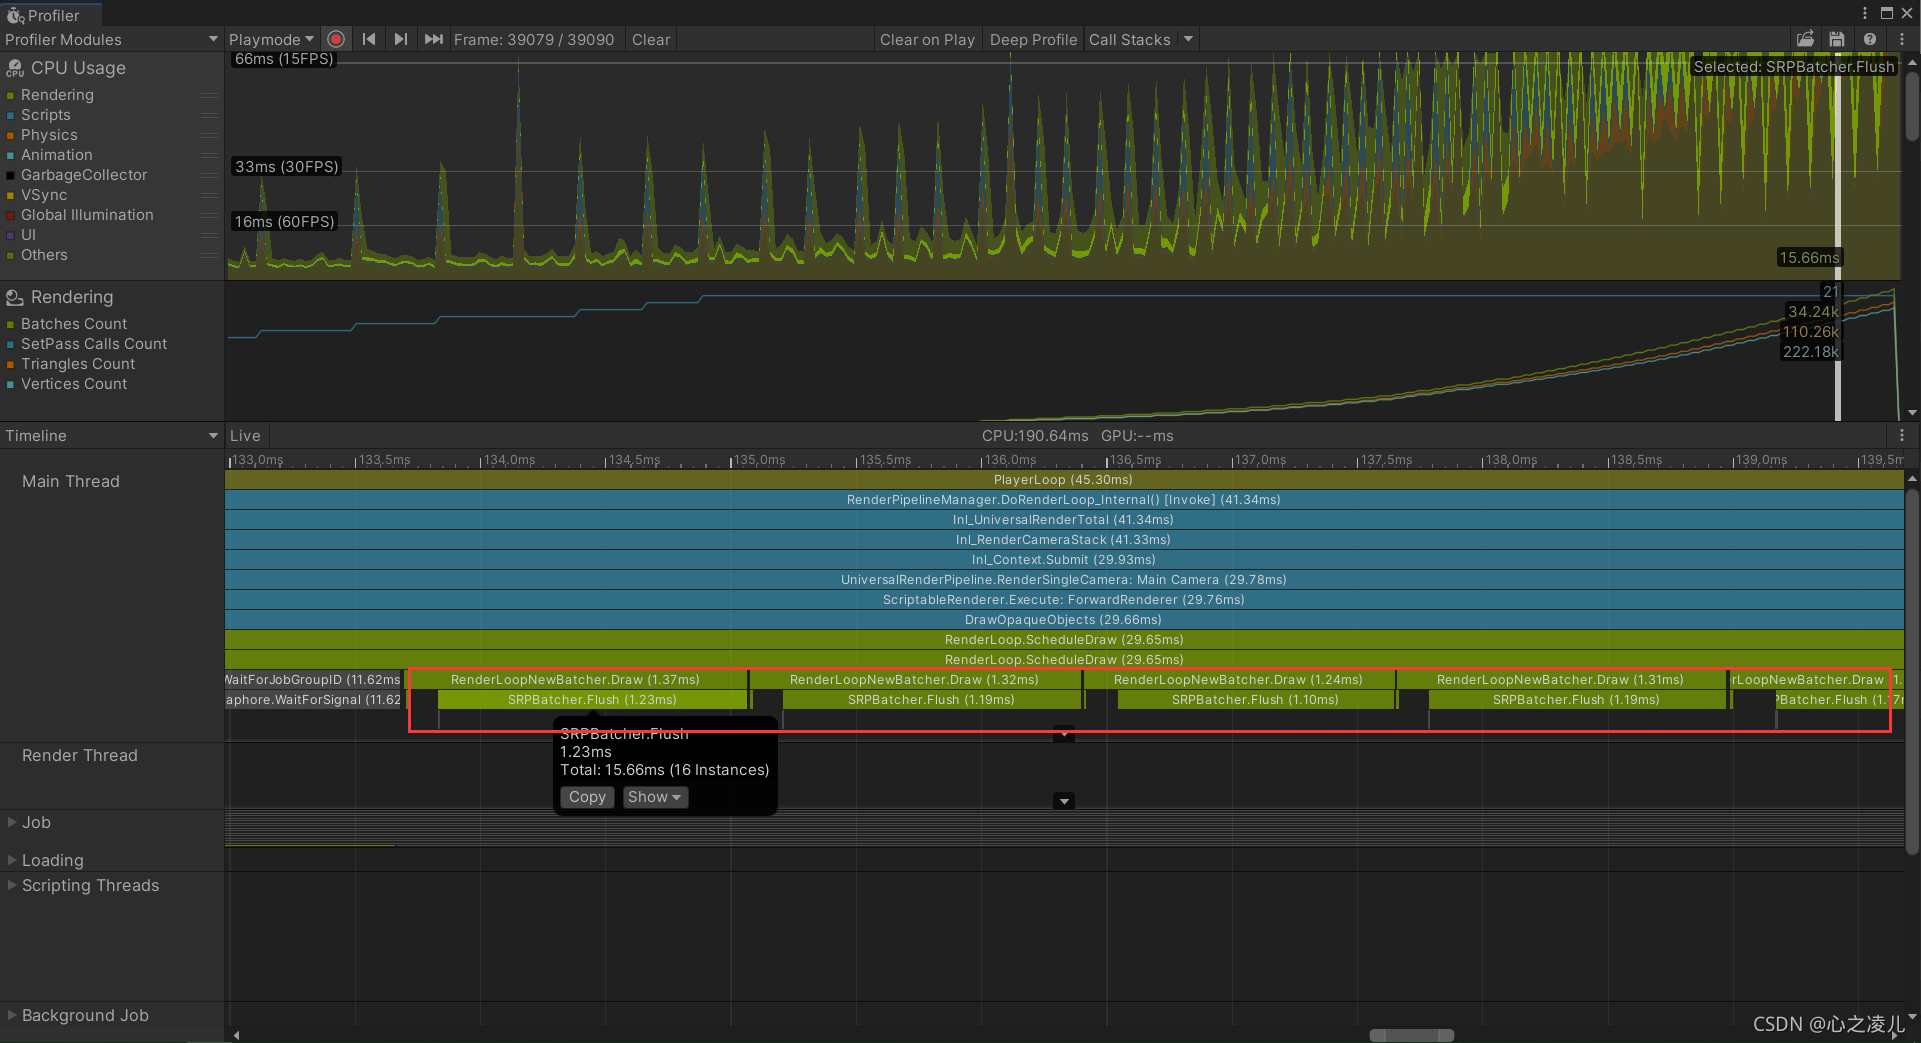This screenshot has width=1921, height=1043.
Task: Click the record profiling button
Action: (336, 39)
